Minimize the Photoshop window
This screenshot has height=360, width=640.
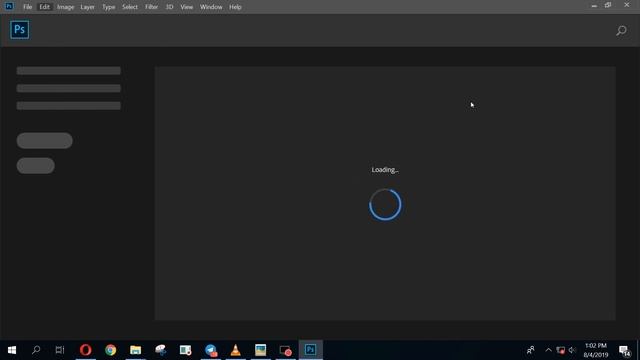tap(594, 6)
